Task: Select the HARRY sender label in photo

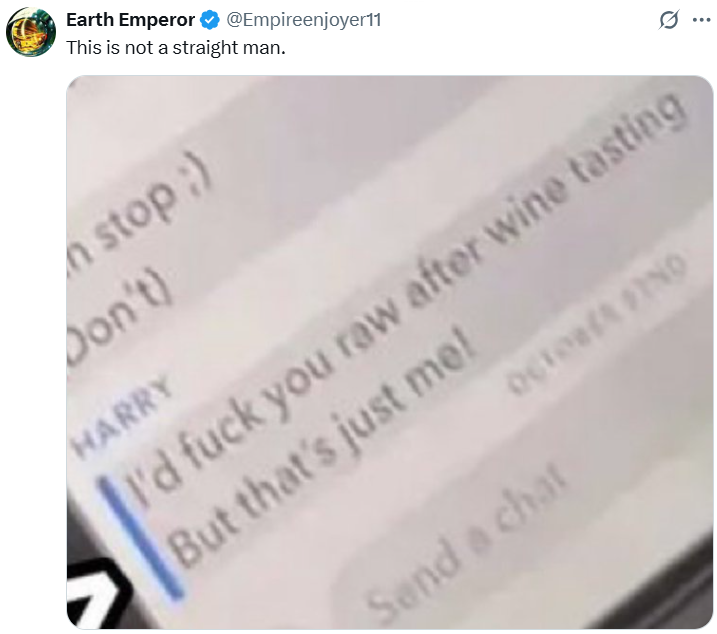Action: [123, 416]
